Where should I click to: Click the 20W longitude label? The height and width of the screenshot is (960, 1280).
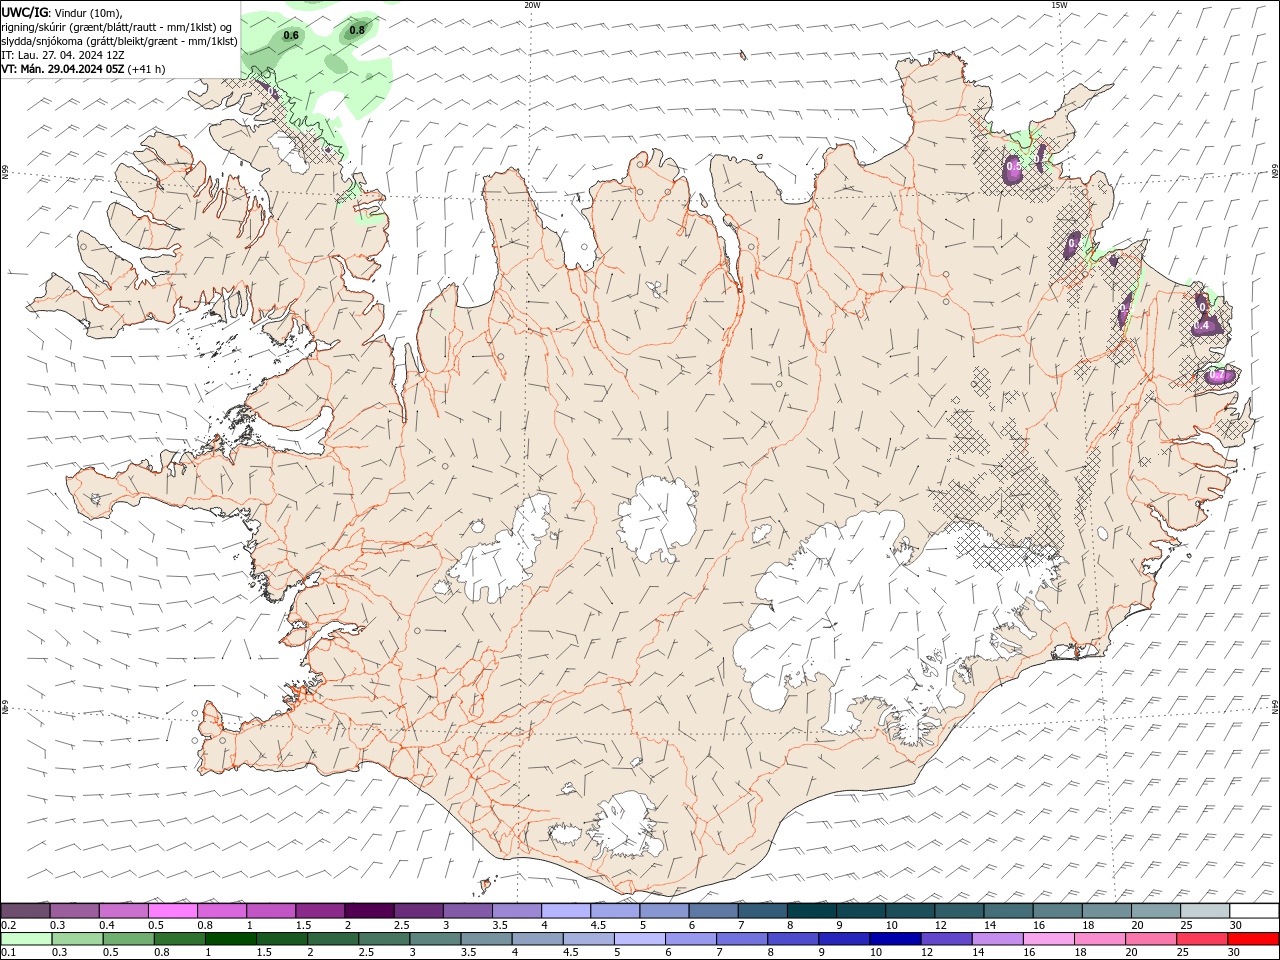(x=532, y=5)
